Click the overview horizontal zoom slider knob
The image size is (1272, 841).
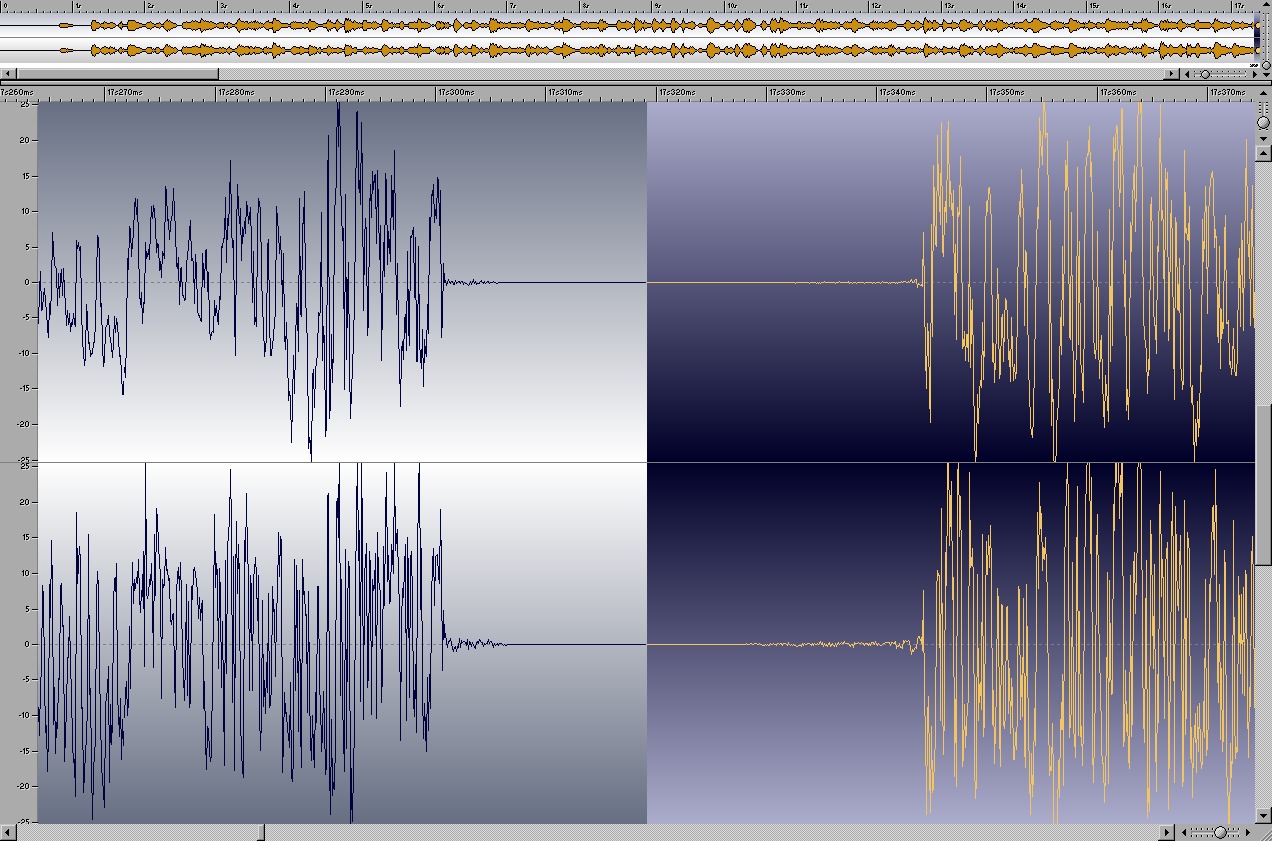(x=1205, y=74)
